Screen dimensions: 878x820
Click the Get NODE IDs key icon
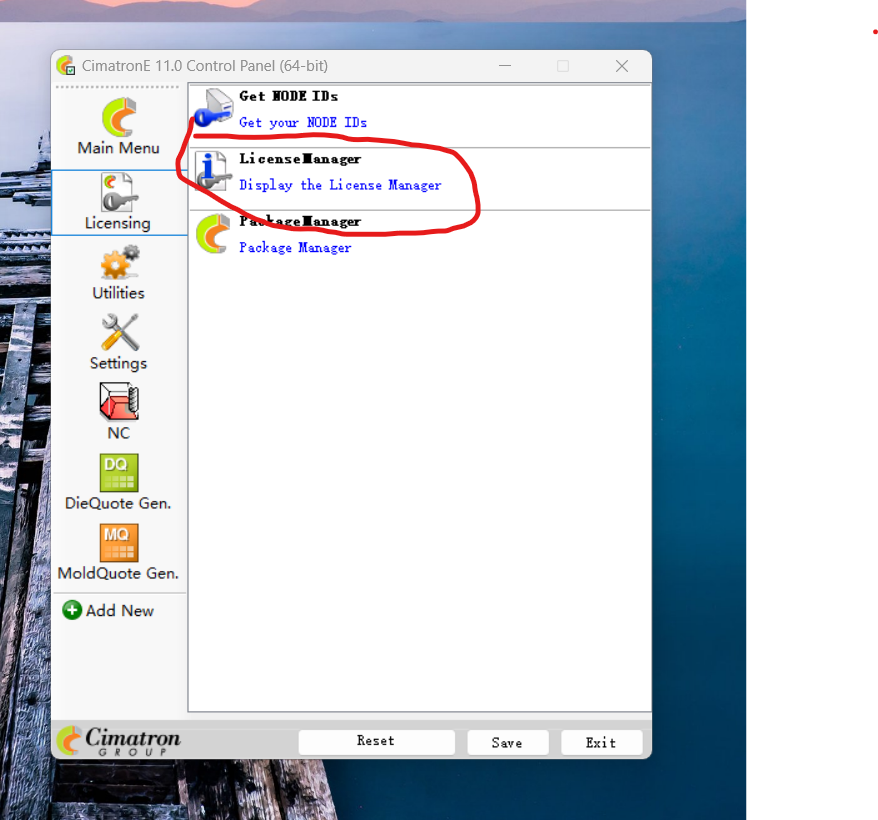click(213, 108)
